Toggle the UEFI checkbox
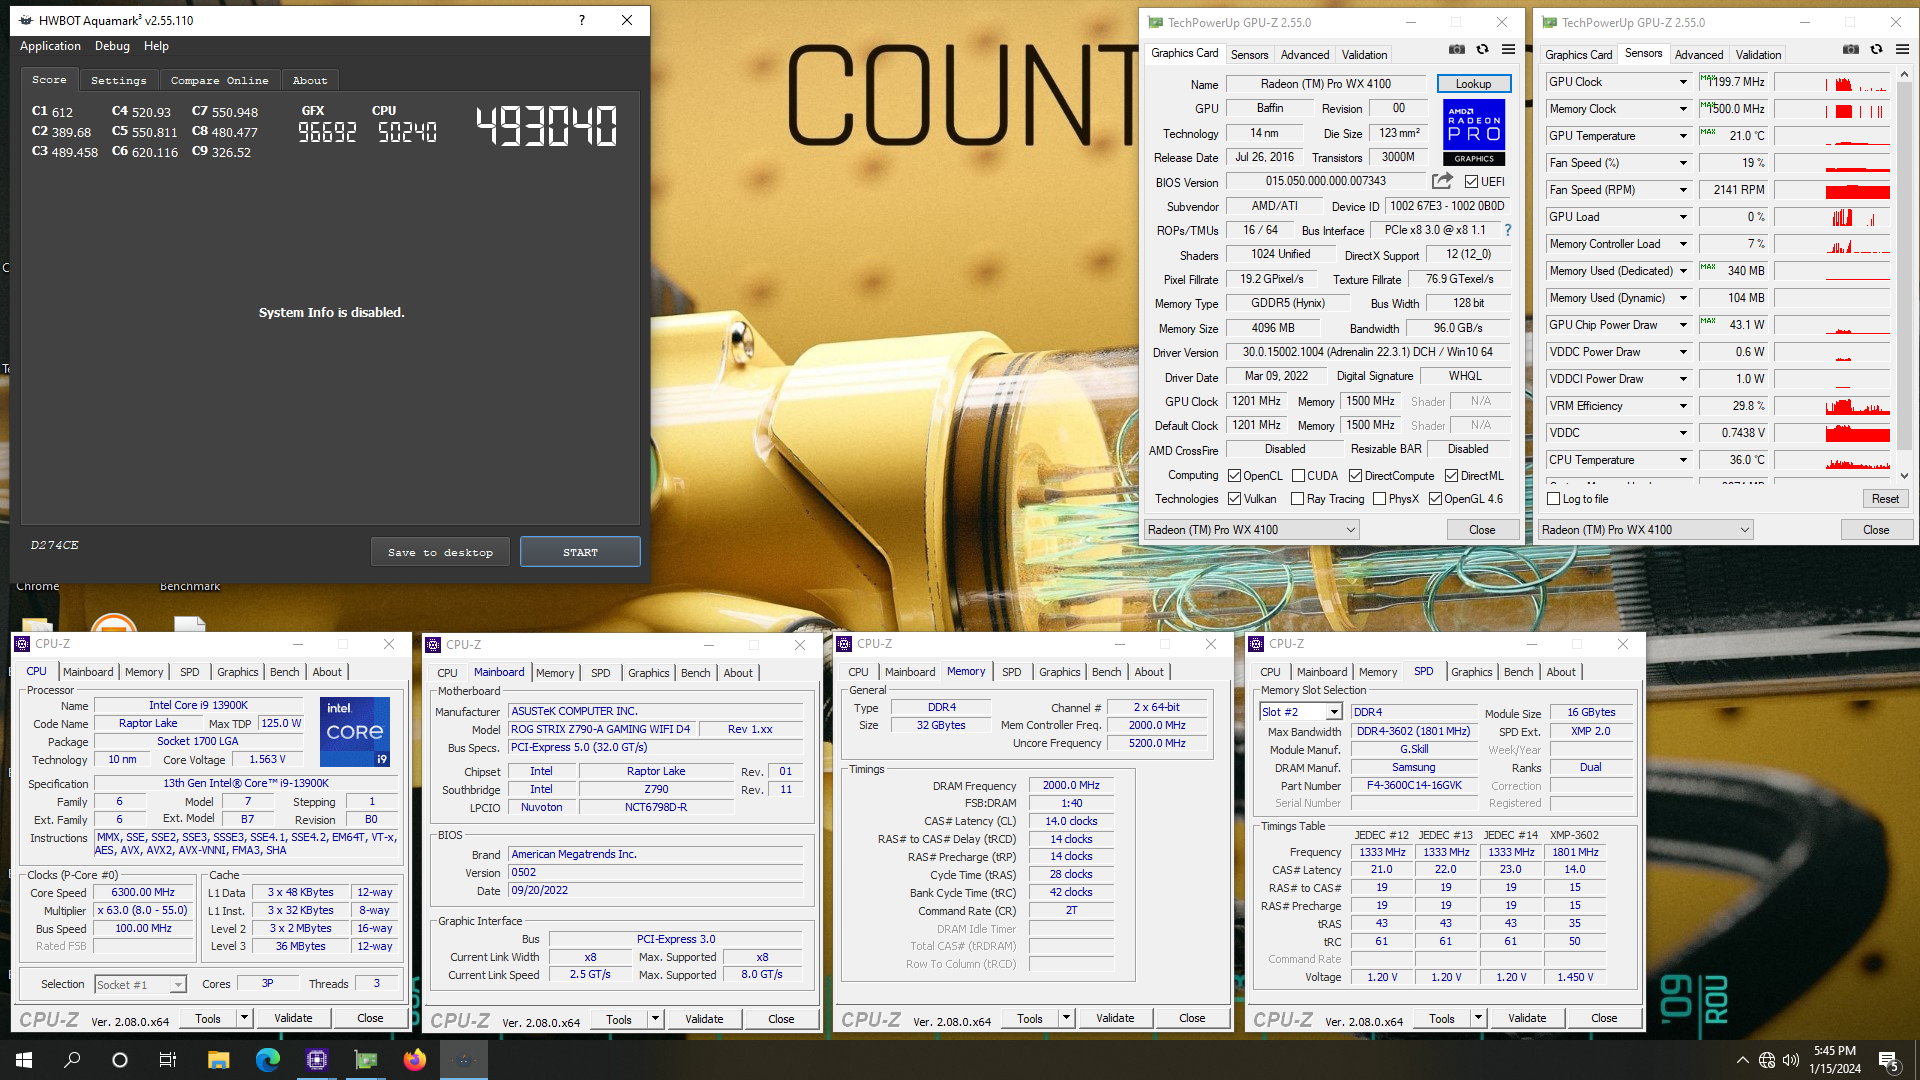This screenshot has width=1920, height=1080. tap(1471, 182)
